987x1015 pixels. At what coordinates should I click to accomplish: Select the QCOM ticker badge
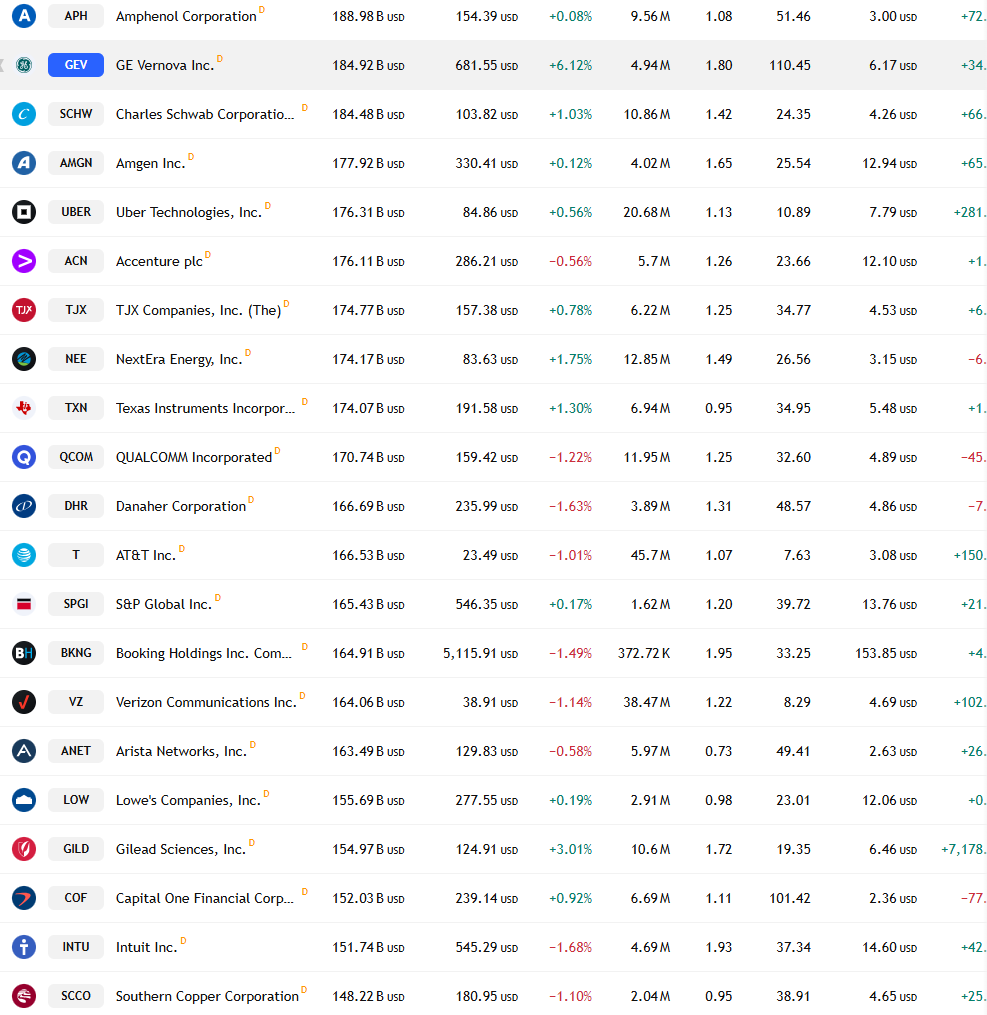point(76,457)
